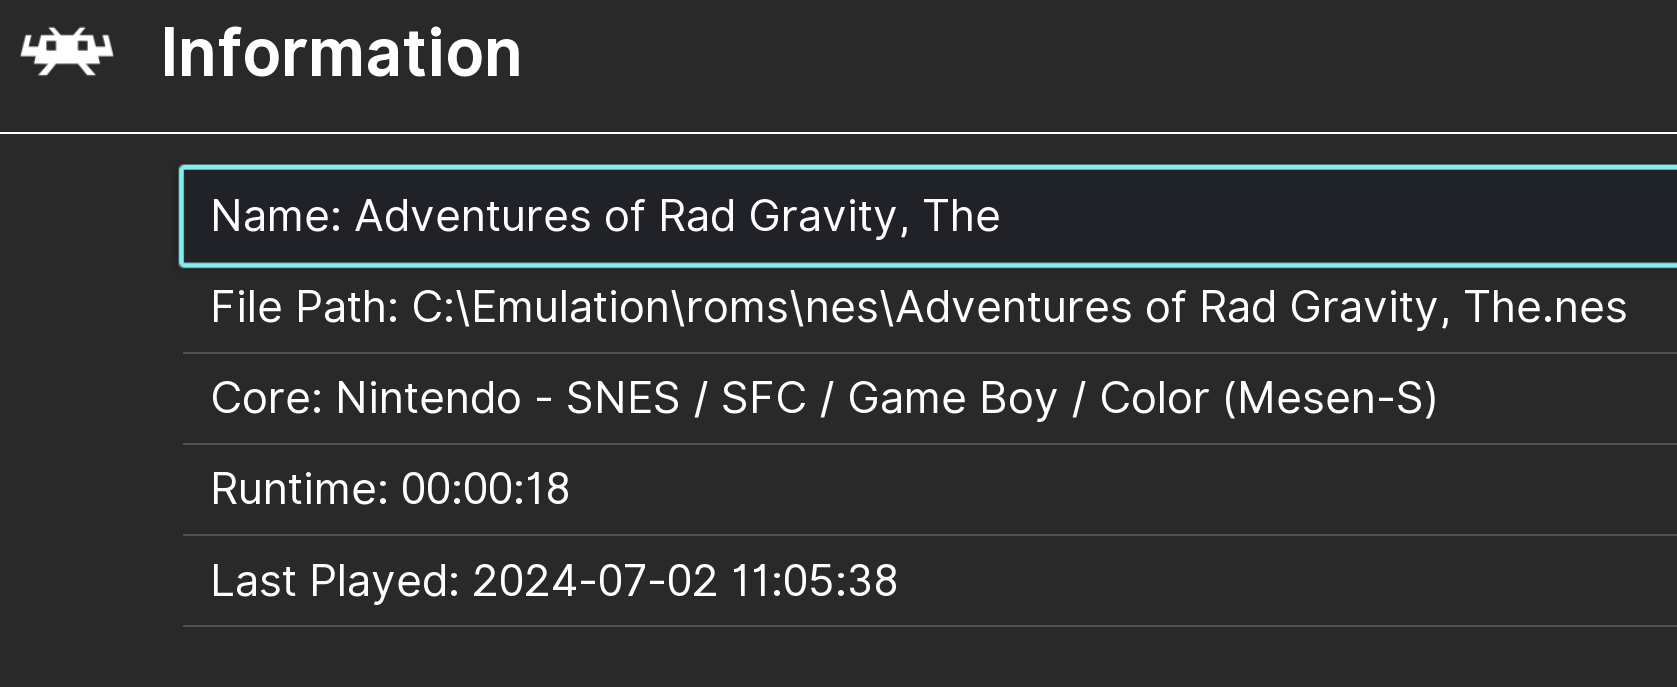Click the 'Core:' field label
The width and height of the screenshot is (1677, 687).
click(x=267, y=398)
